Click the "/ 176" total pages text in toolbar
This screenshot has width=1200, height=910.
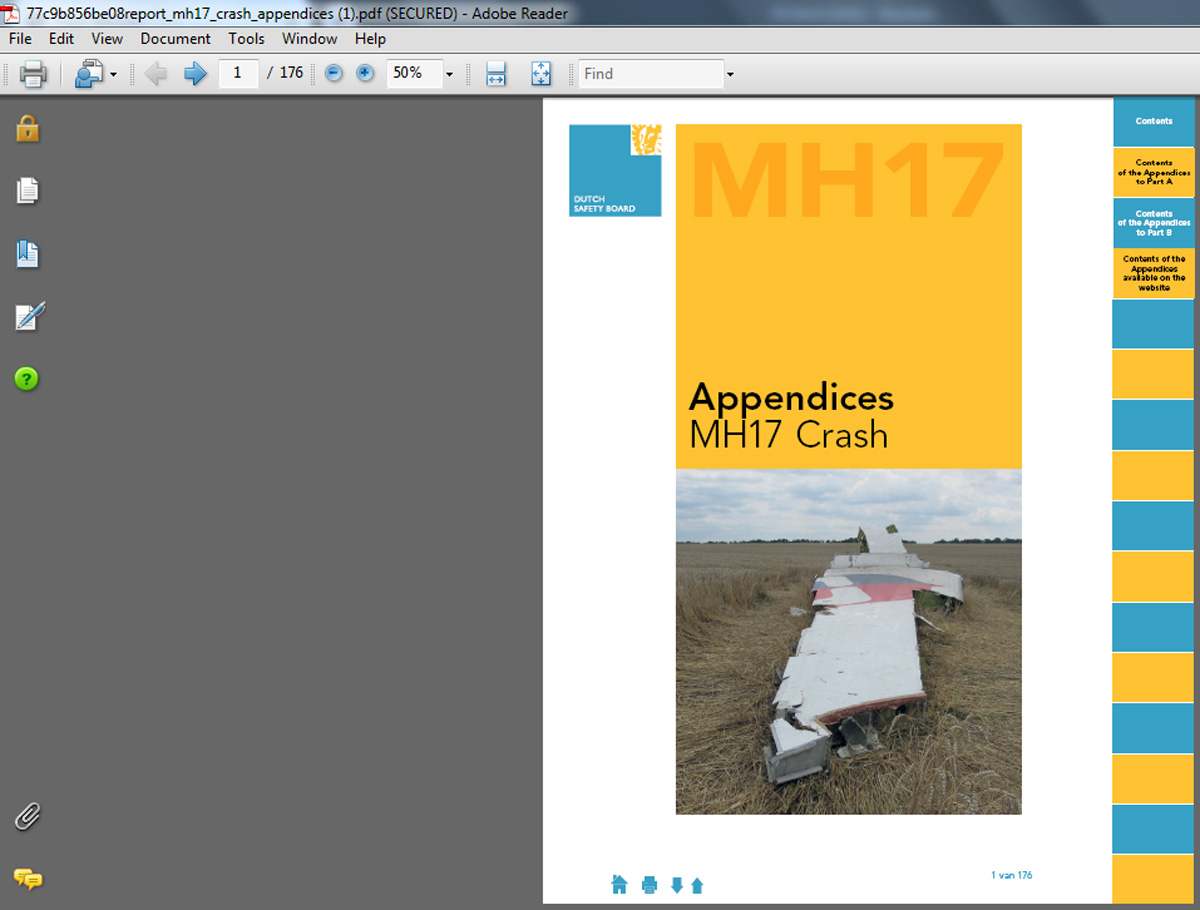coord(285,73)
